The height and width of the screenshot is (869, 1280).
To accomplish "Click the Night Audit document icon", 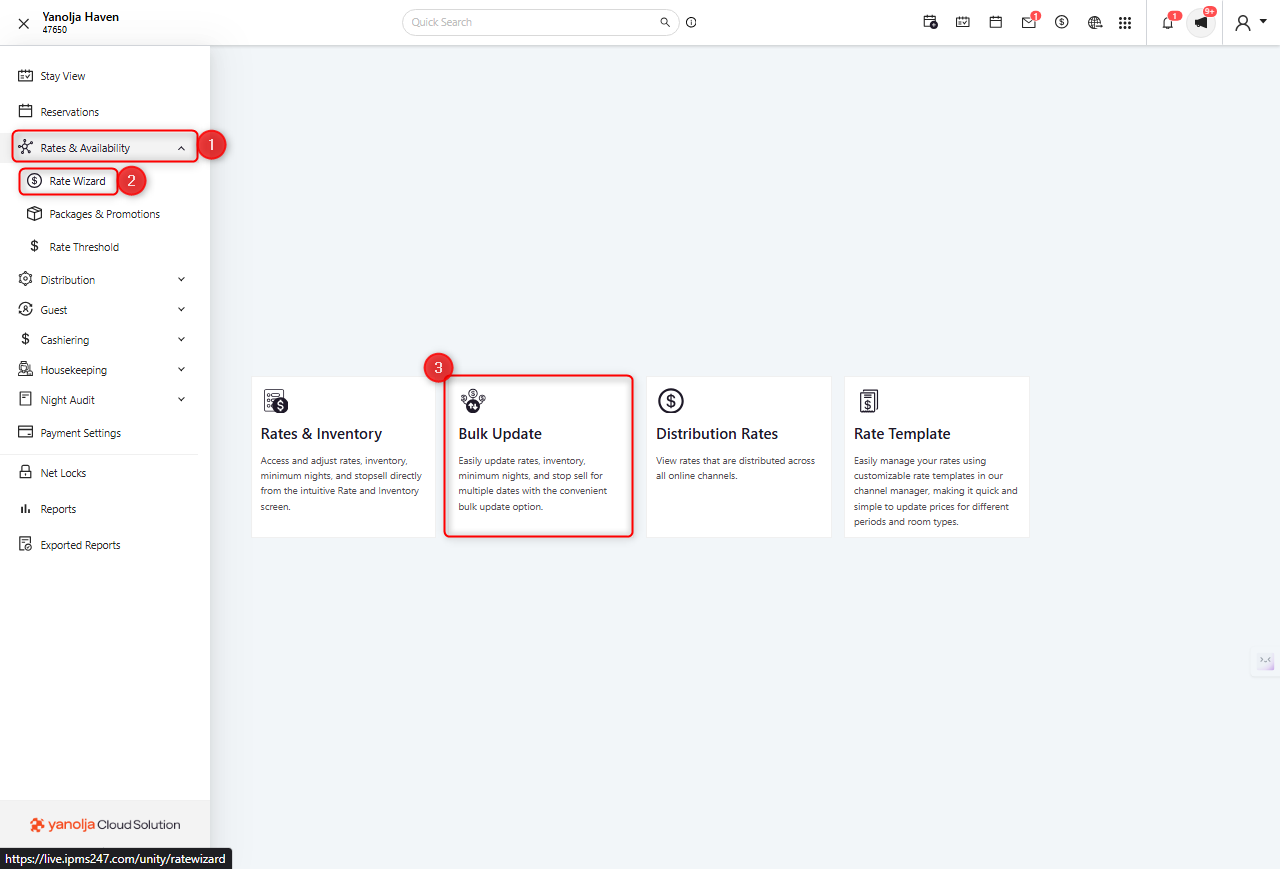I will tap(25, 400).
